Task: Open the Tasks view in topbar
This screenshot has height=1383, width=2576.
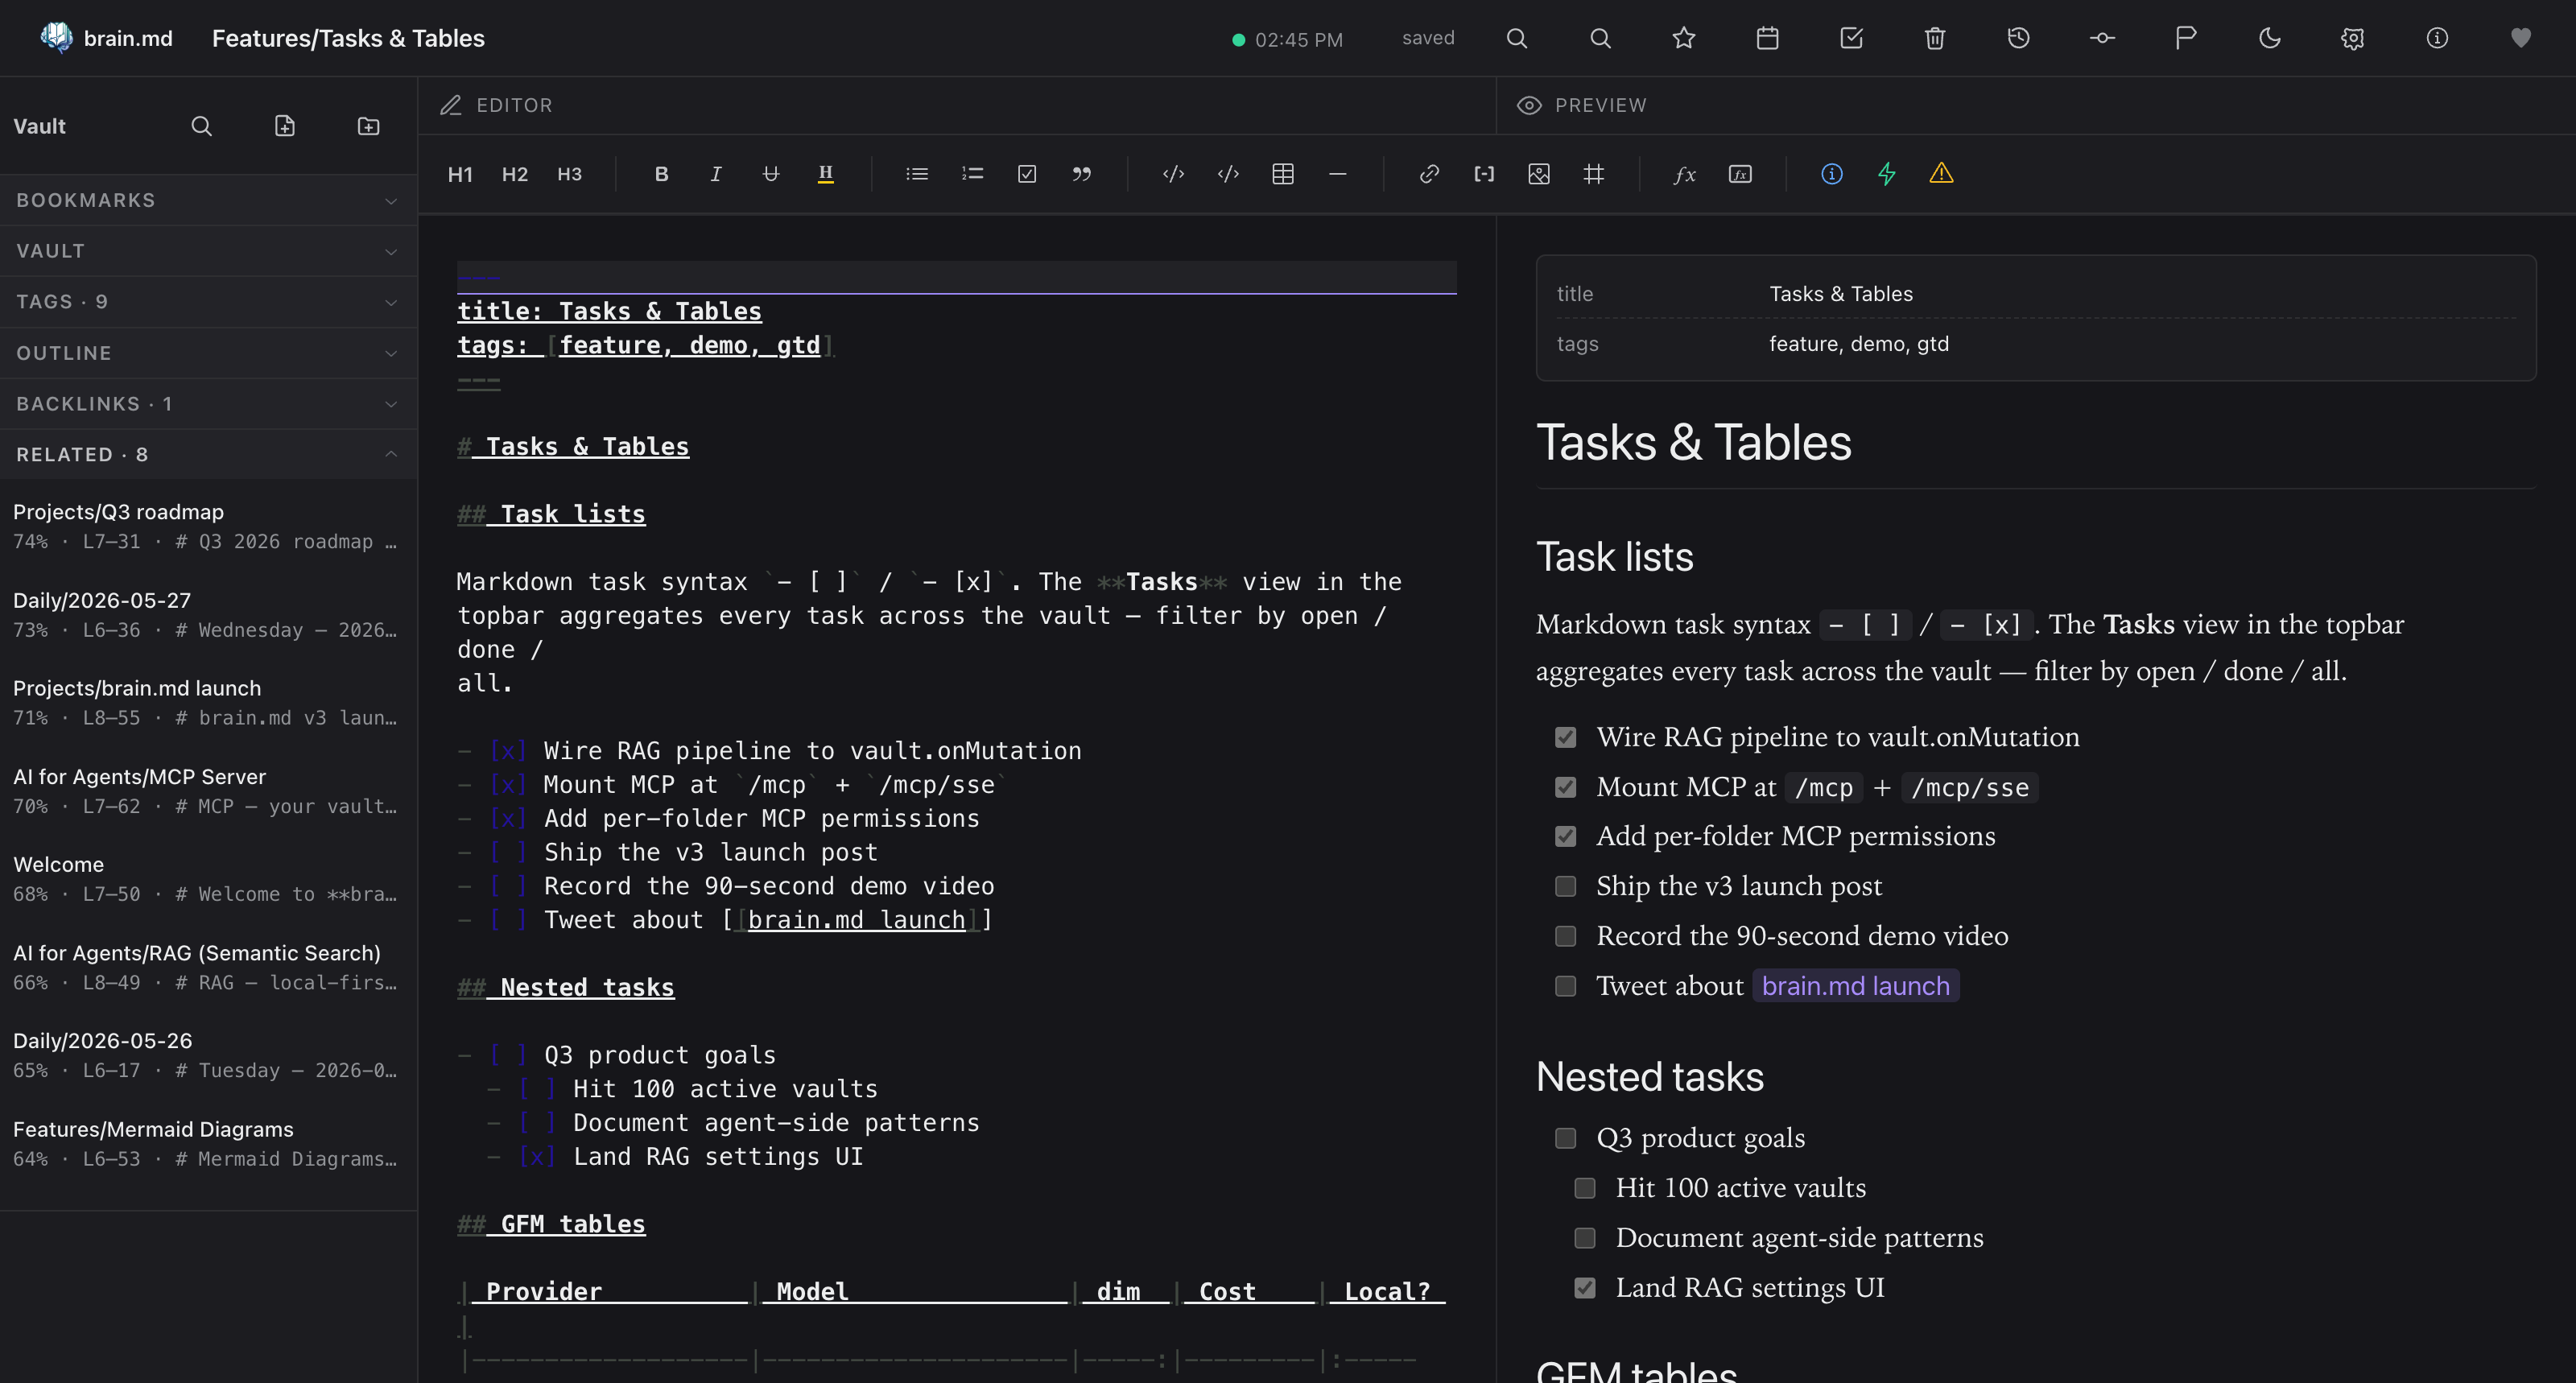Action: [1852, 38]
